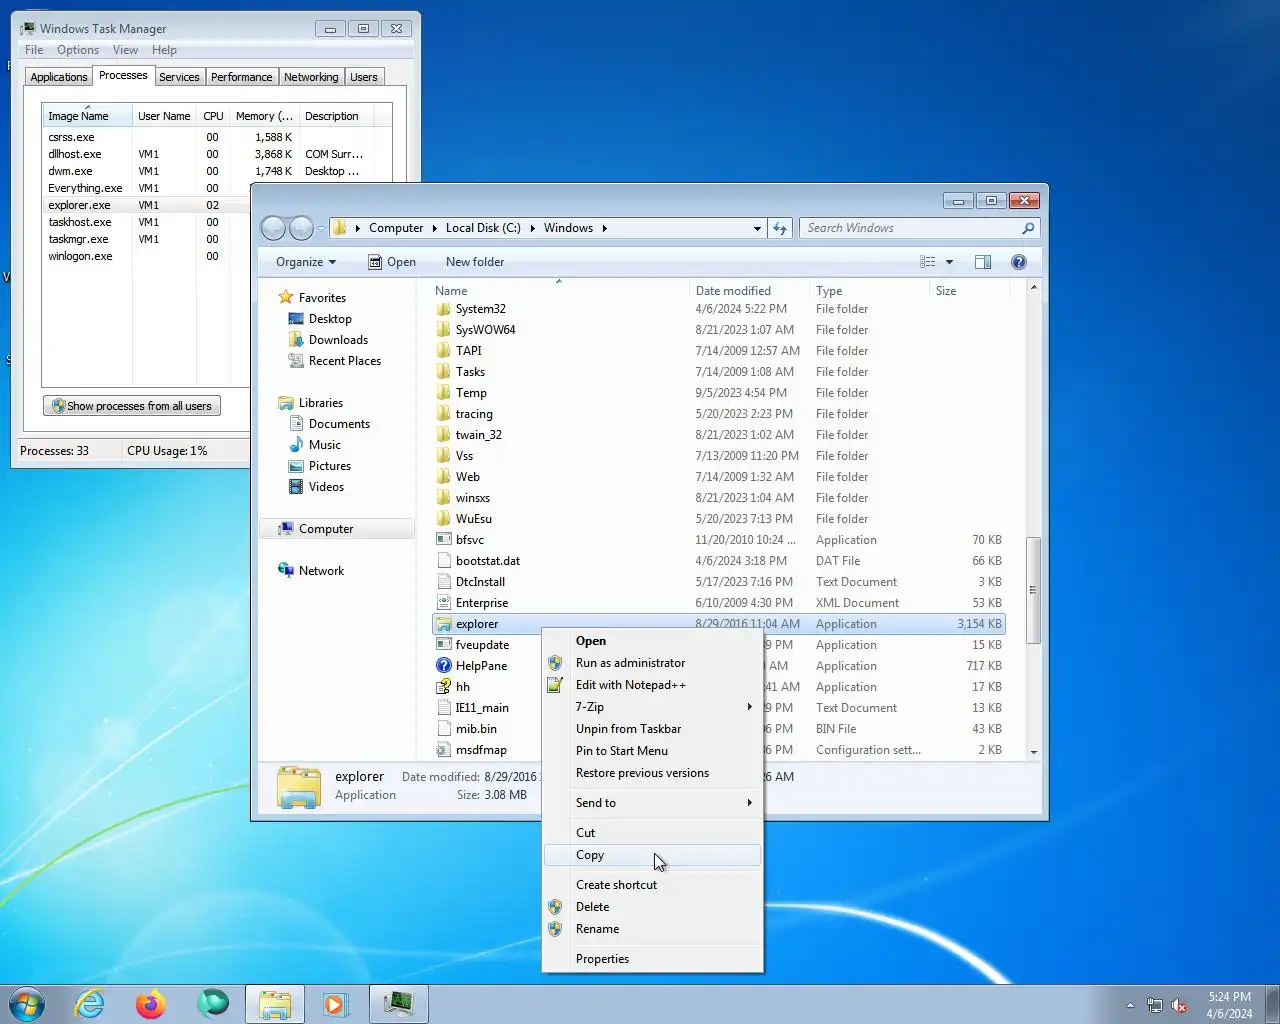Click breadcrumb arrow after Local Disk (C:)
The height and width of the screenshot is (1024, 1280).
[x=532, y=228]
